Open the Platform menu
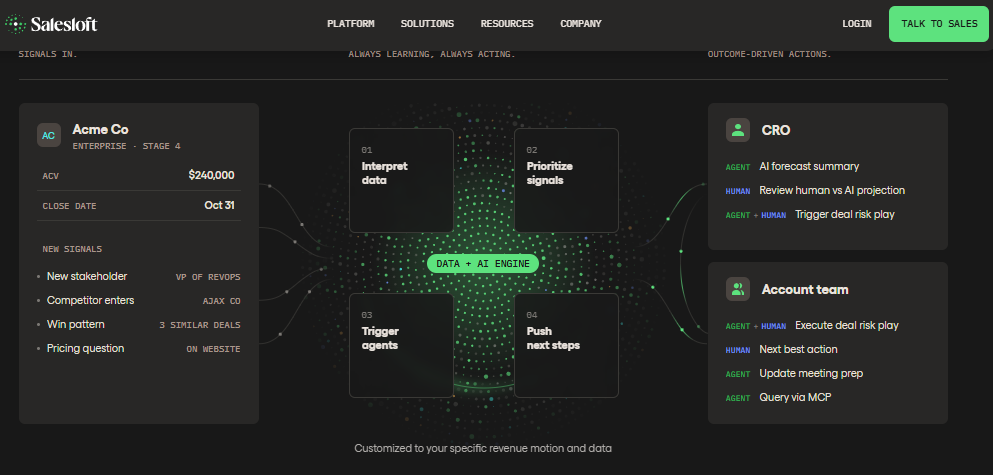993x475 pixels. pyautogui.click(x=351, y=23)
